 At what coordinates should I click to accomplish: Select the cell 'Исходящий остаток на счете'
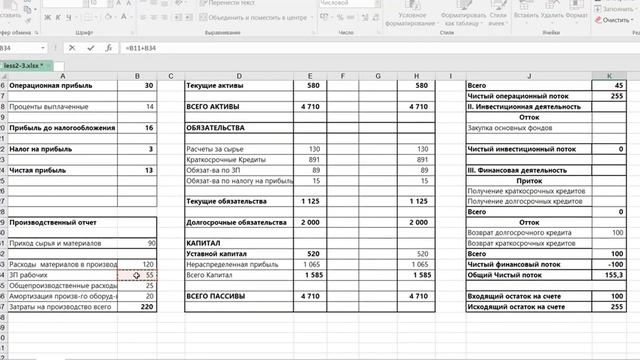tap(529, 307)
